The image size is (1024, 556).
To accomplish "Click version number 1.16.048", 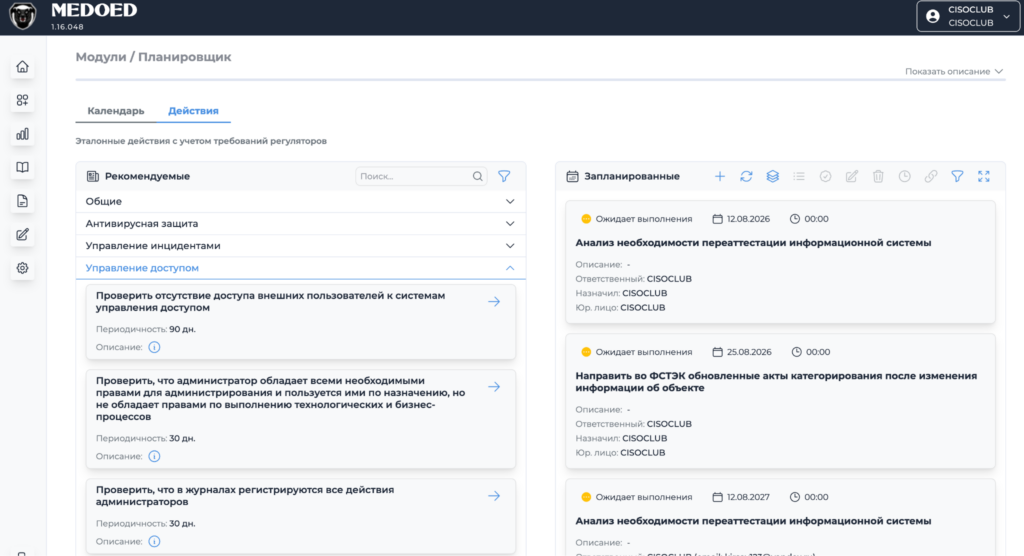I will pos(67,27).
